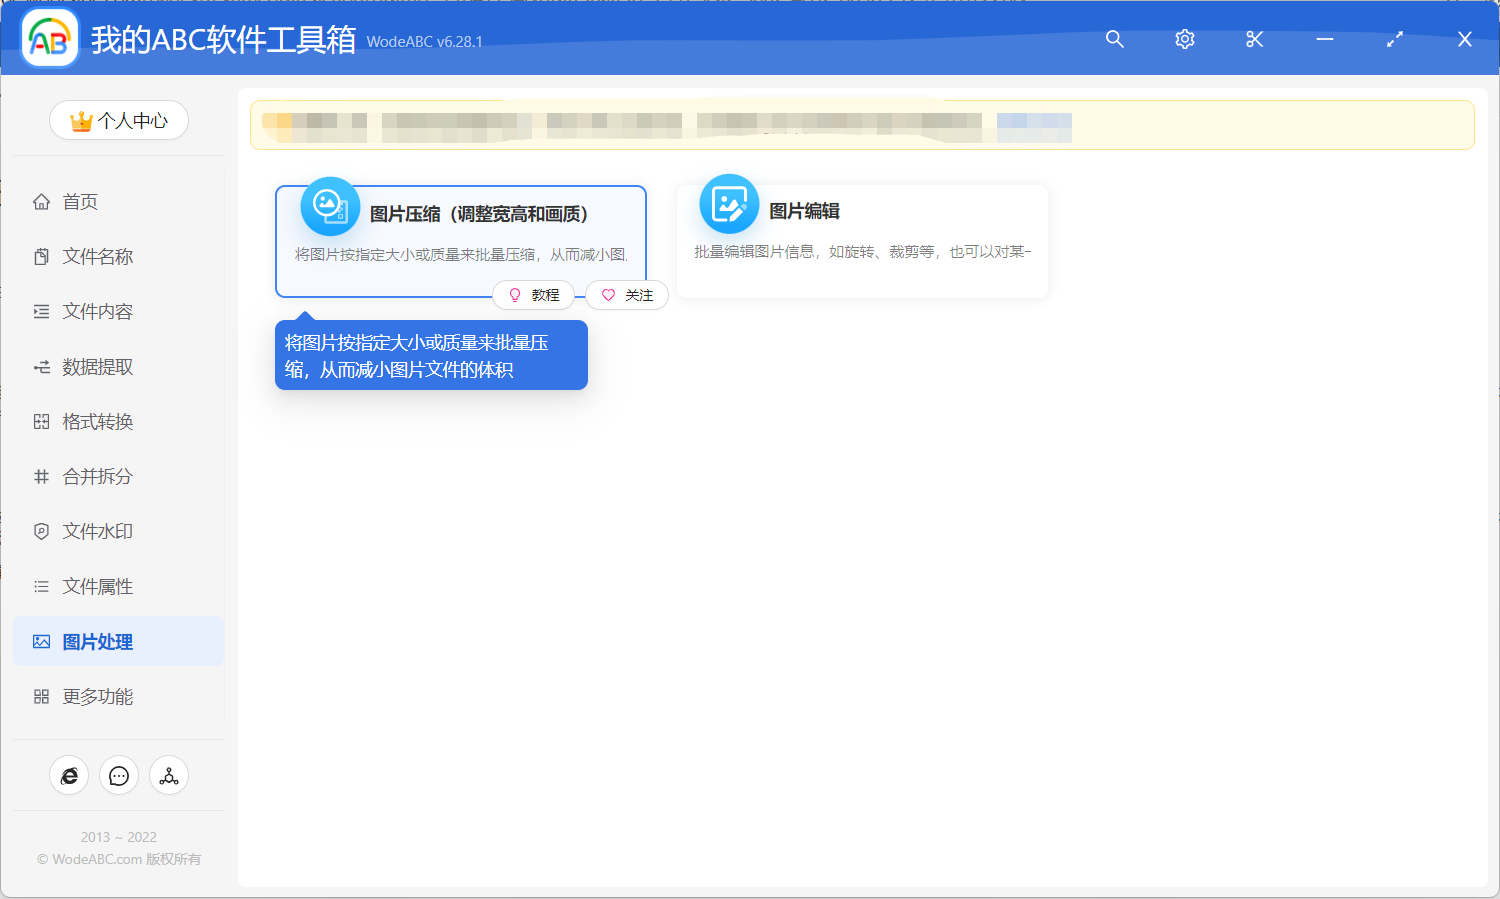Open the feedback chat bubble icon
Screen dimensions: 1500x899
click(x=119, y=775)
